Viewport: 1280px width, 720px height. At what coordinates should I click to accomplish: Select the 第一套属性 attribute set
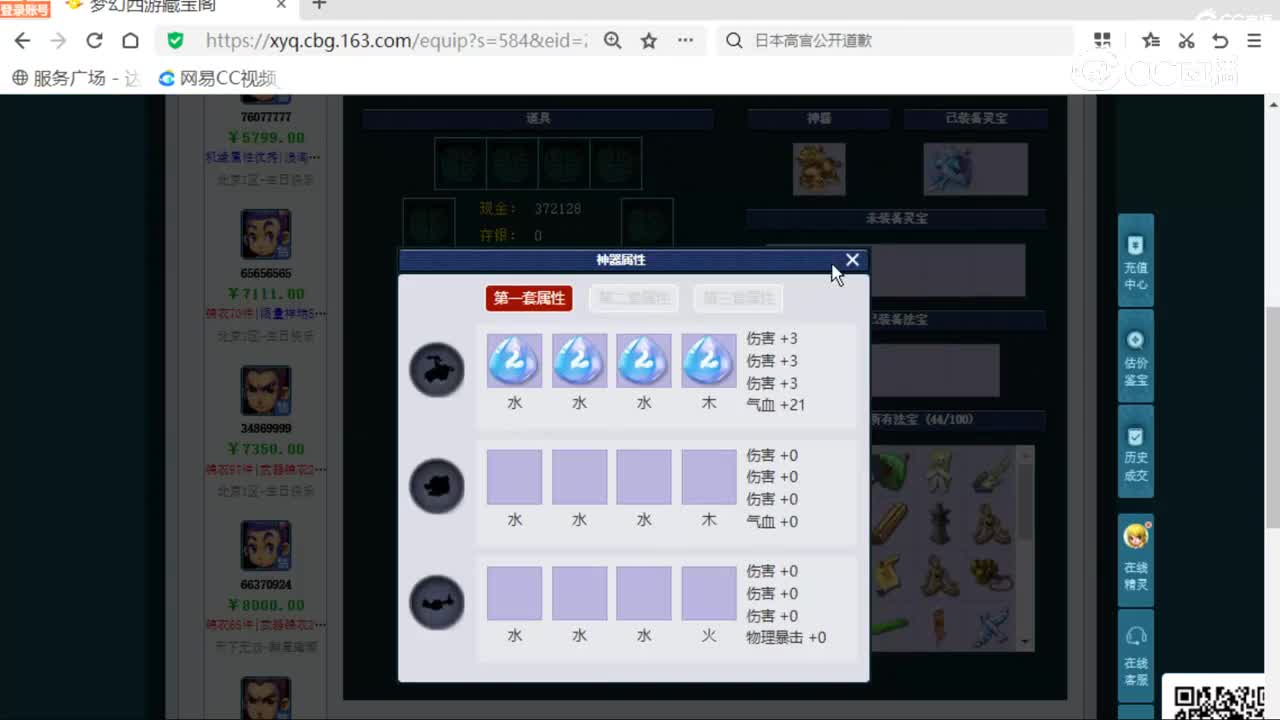tap(529, 298)
